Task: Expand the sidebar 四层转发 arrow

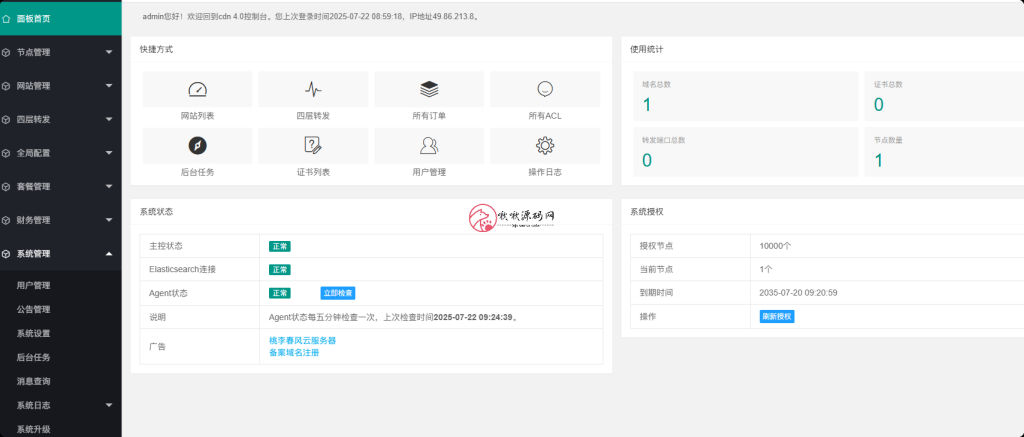Action: pos(109,120)
